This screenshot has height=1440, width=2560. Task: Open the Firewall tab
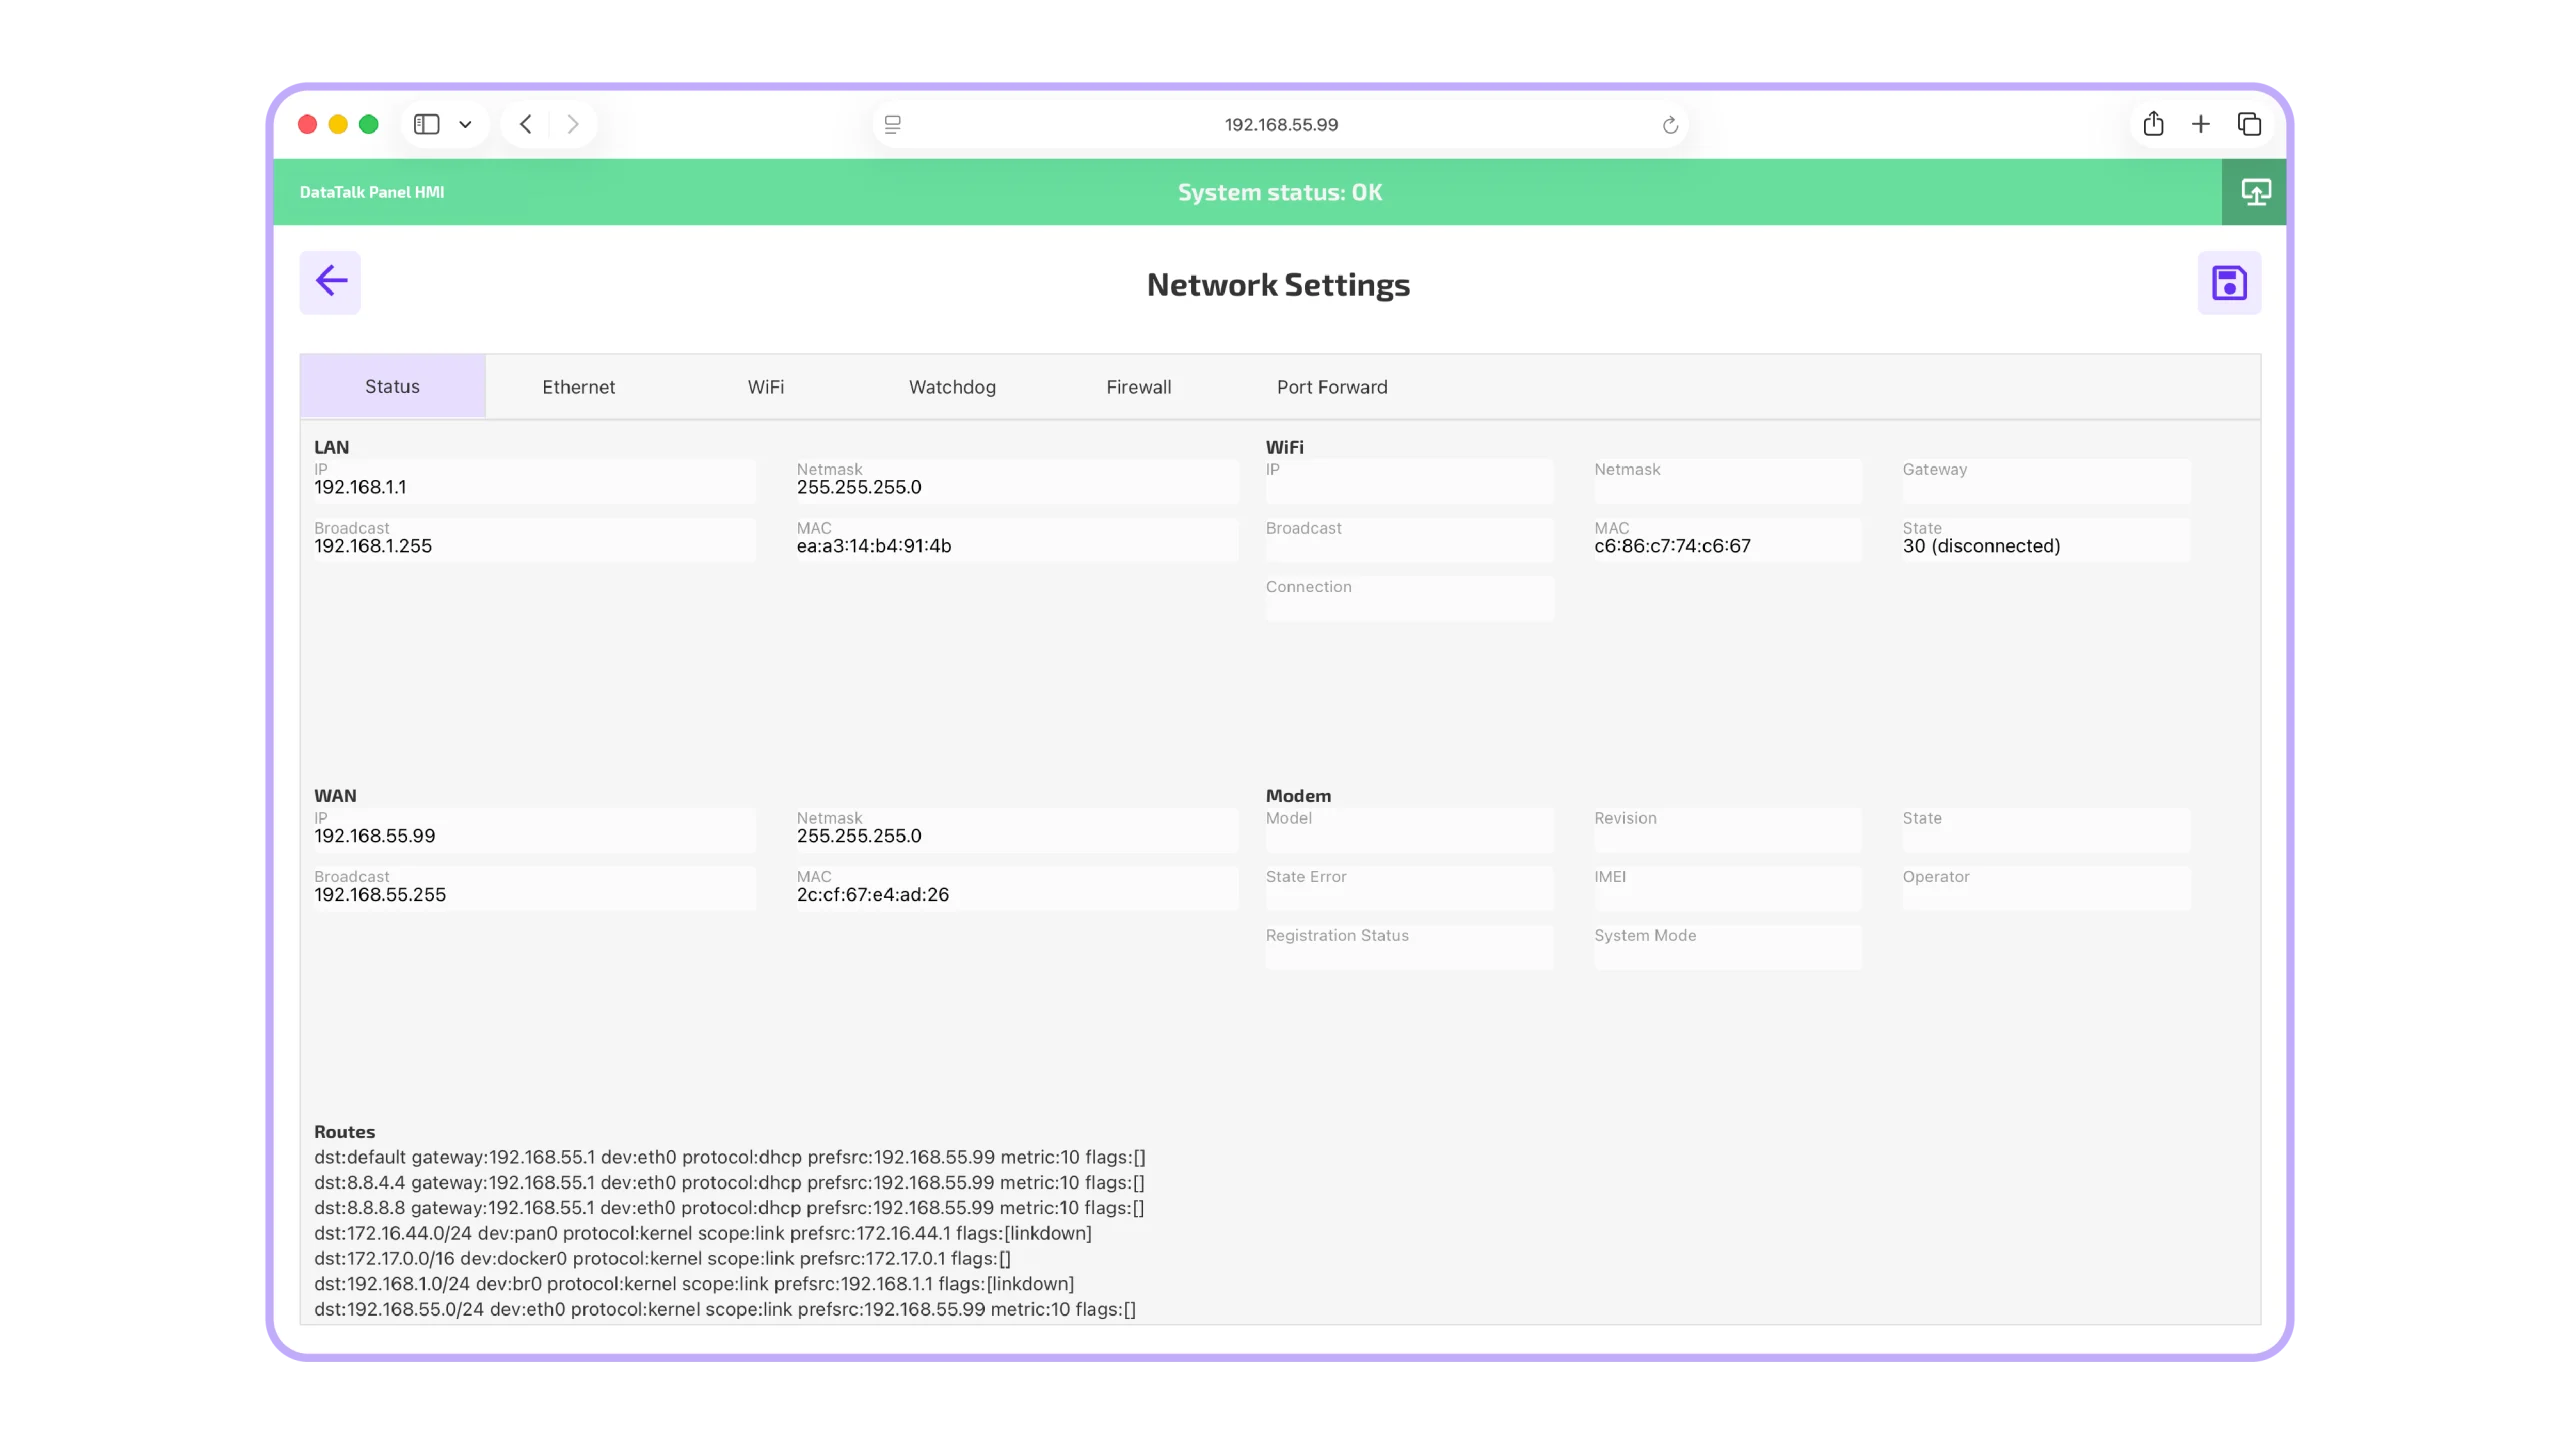coord(1138,386)
